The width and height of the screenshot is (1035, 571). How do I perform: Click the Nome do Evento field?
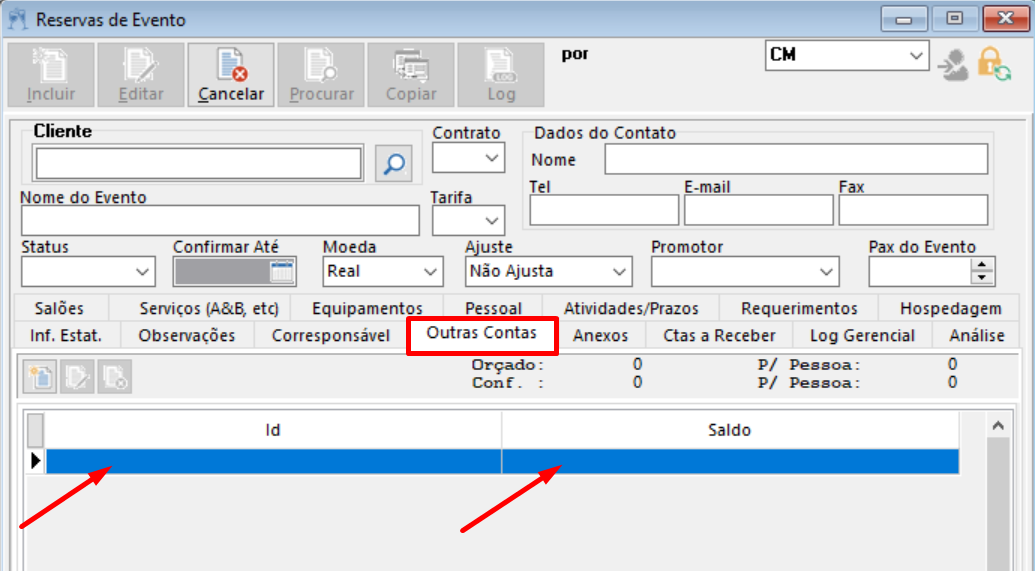pyautogui.click(x=220, y=220)
